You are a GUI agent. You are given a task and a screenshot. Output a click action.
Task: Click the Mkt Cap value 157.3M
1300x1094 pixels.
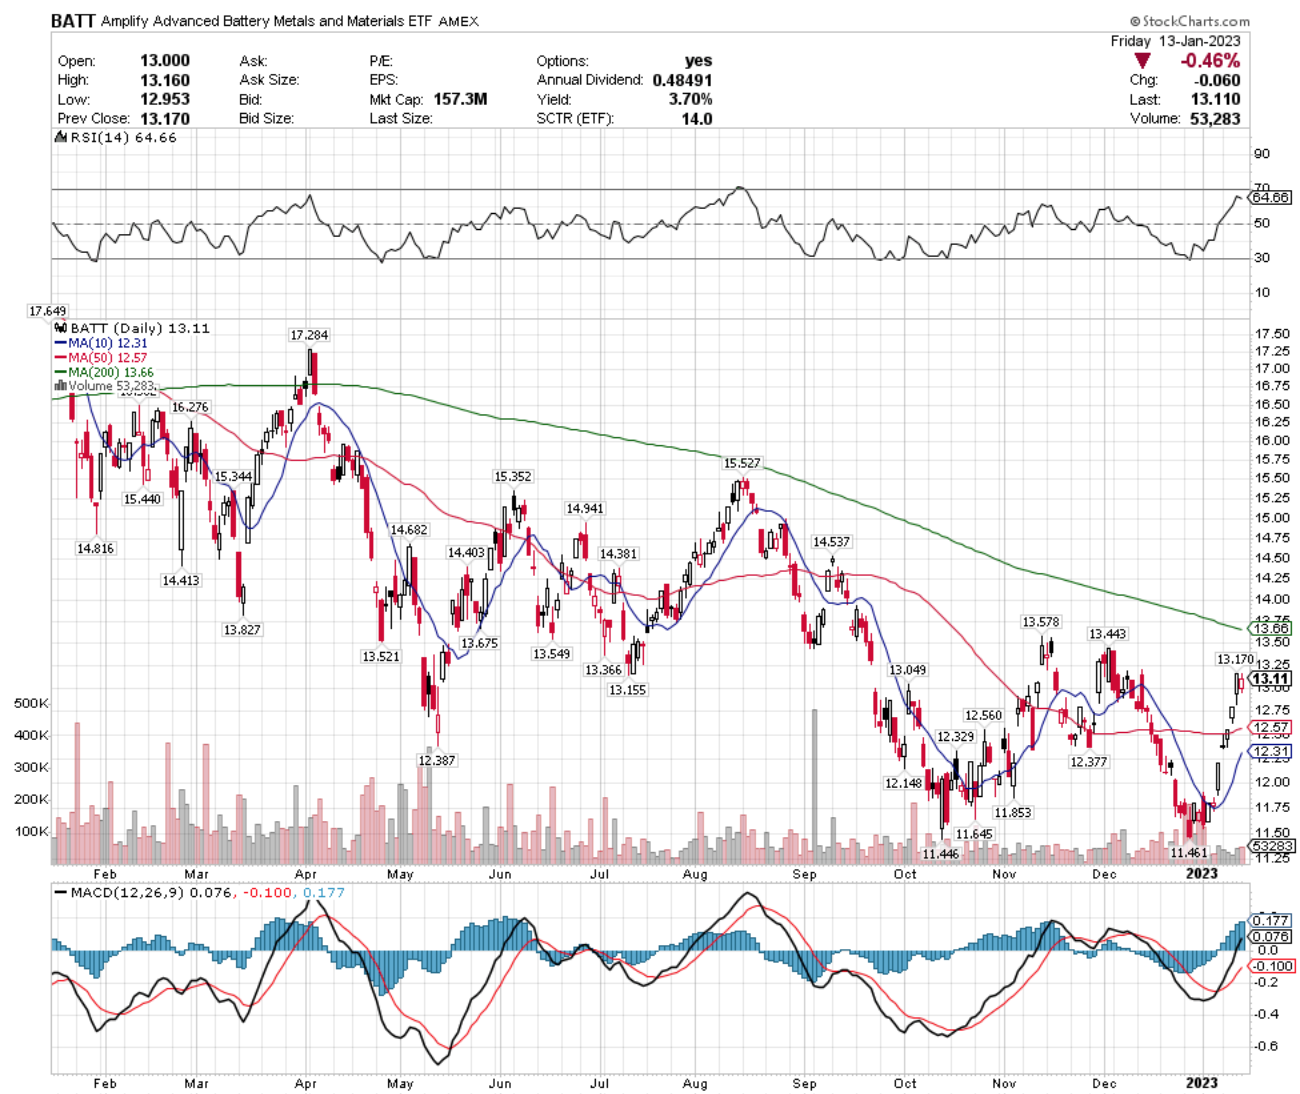pos(461,99)
